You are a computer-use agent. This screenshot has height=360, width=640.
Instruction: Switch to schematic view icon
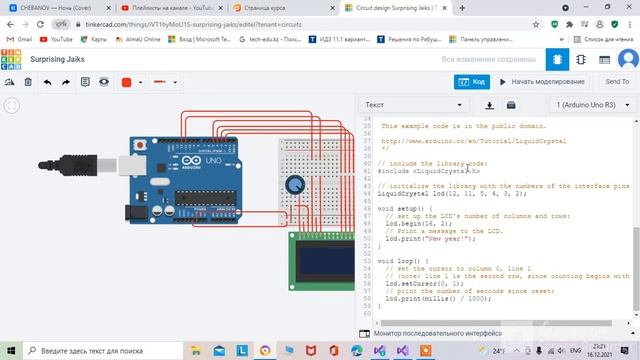pyautogui.click(x=581, y=60)
